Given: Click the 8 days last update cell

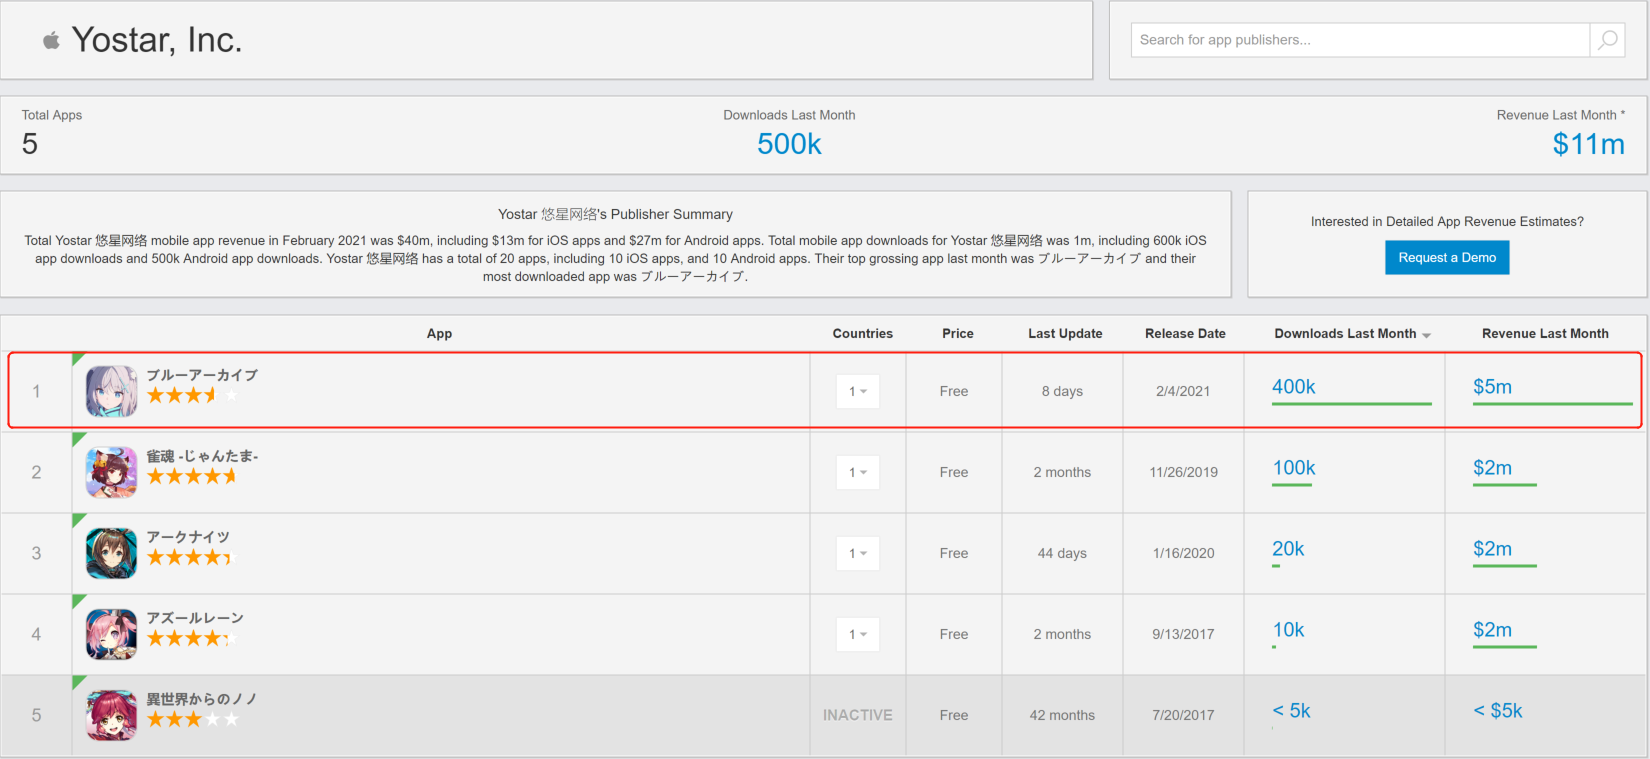Looking at the screenshot, I should tap(1062, 391).
